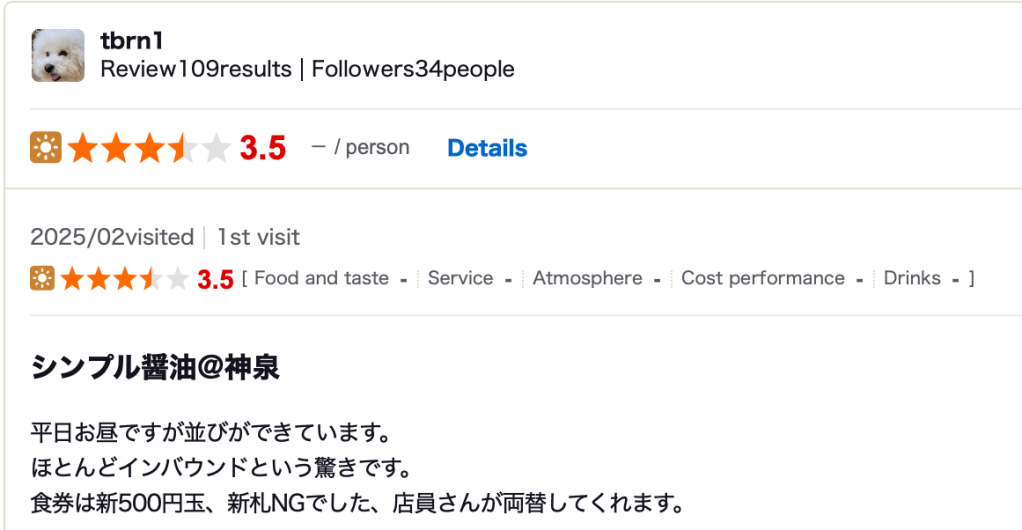This screenshot has height=530, width=1022.
Task: Select the Cost performance rating label
Action: pos(763,278)
